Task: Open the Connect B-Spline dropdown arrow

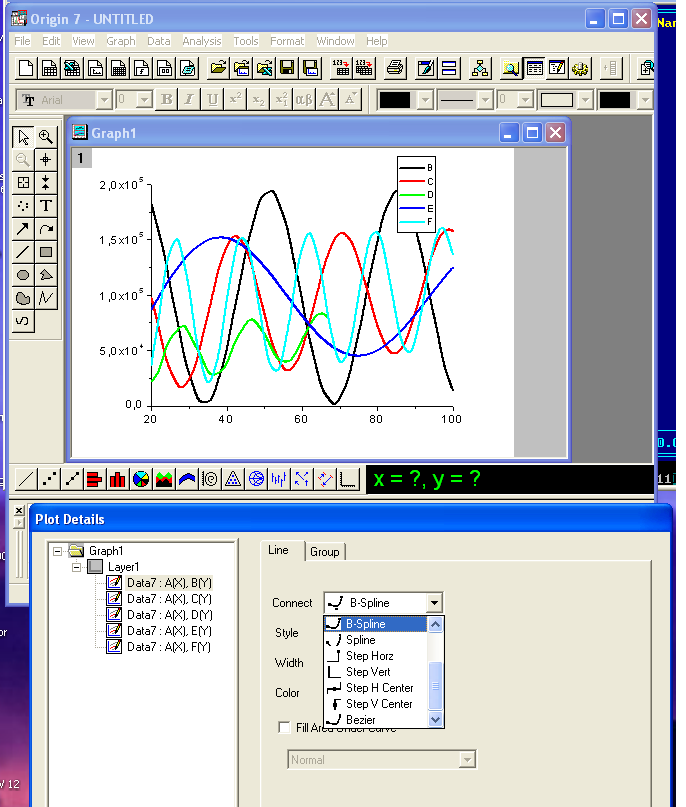Action: pos(434,603)
